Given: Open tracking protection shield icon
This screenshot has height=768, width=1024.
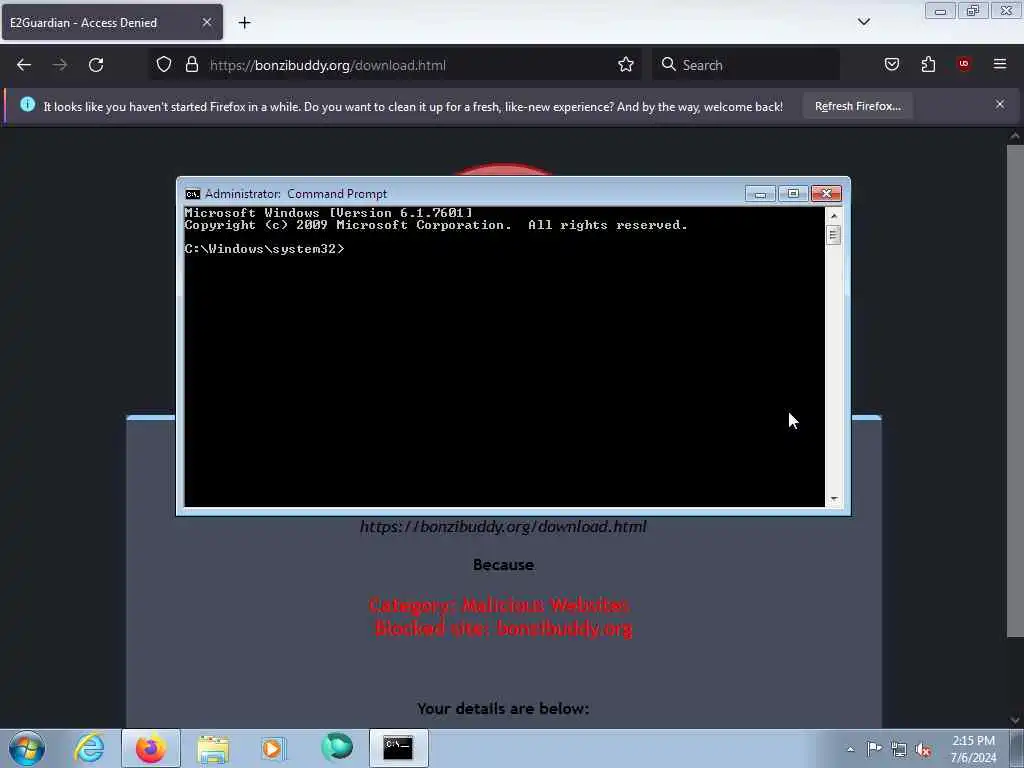Looking at the screenshot, I should point(164,65).
